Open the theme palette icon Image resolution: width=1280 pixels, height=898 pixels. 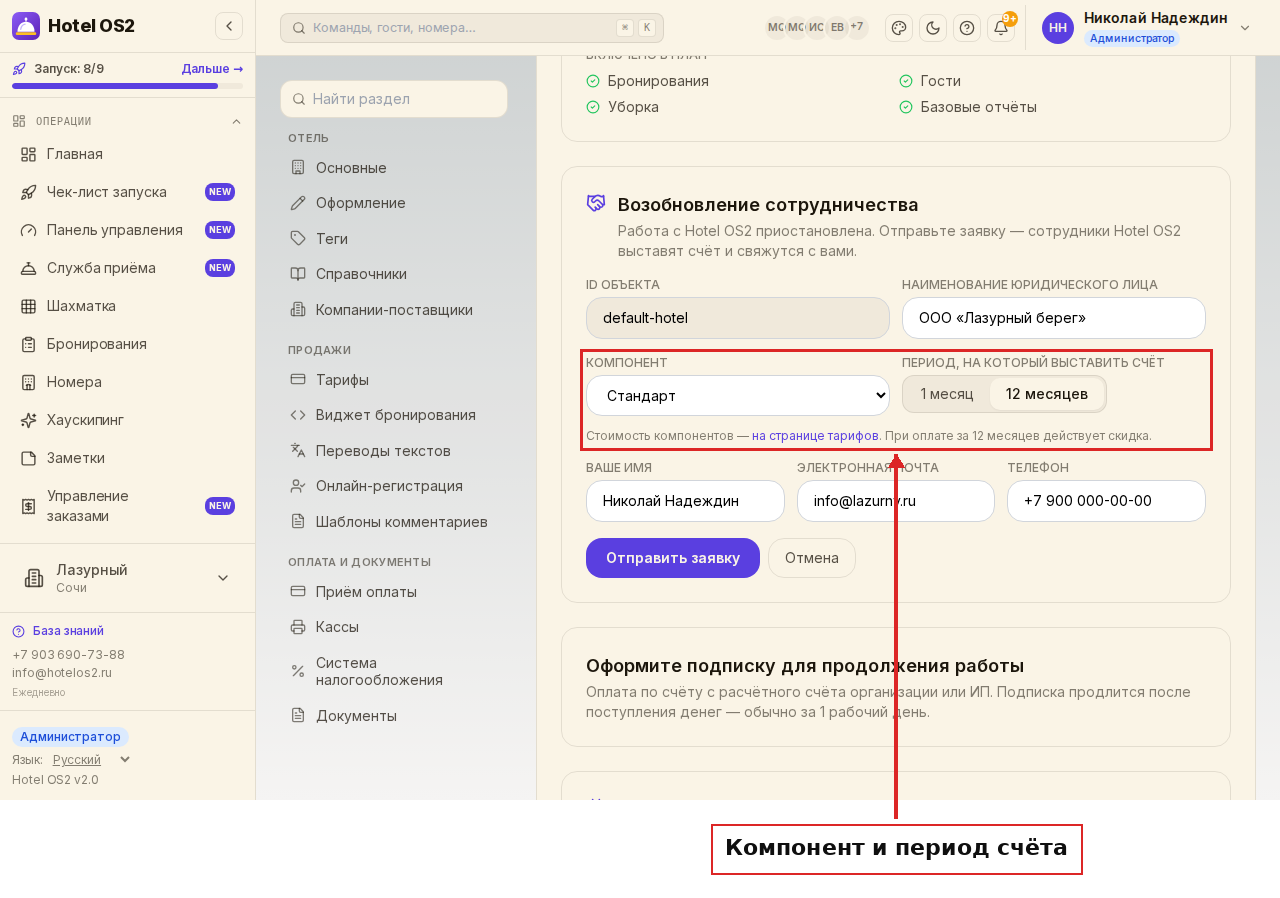click(x=899, y=28)
